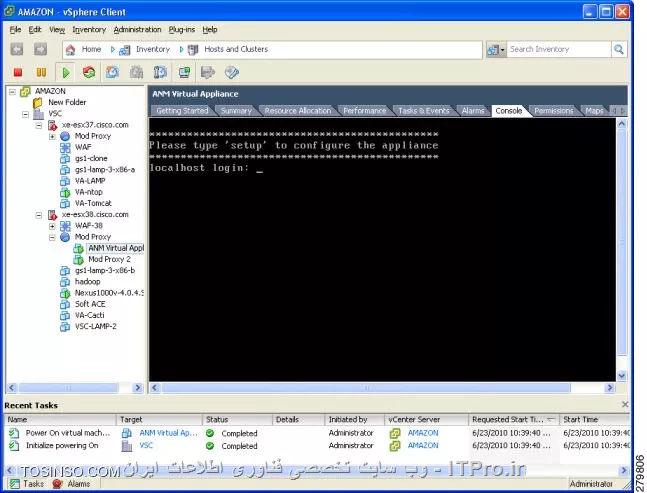647x493 pixels.
Task: Open the File menu
Action: point(15,30)
